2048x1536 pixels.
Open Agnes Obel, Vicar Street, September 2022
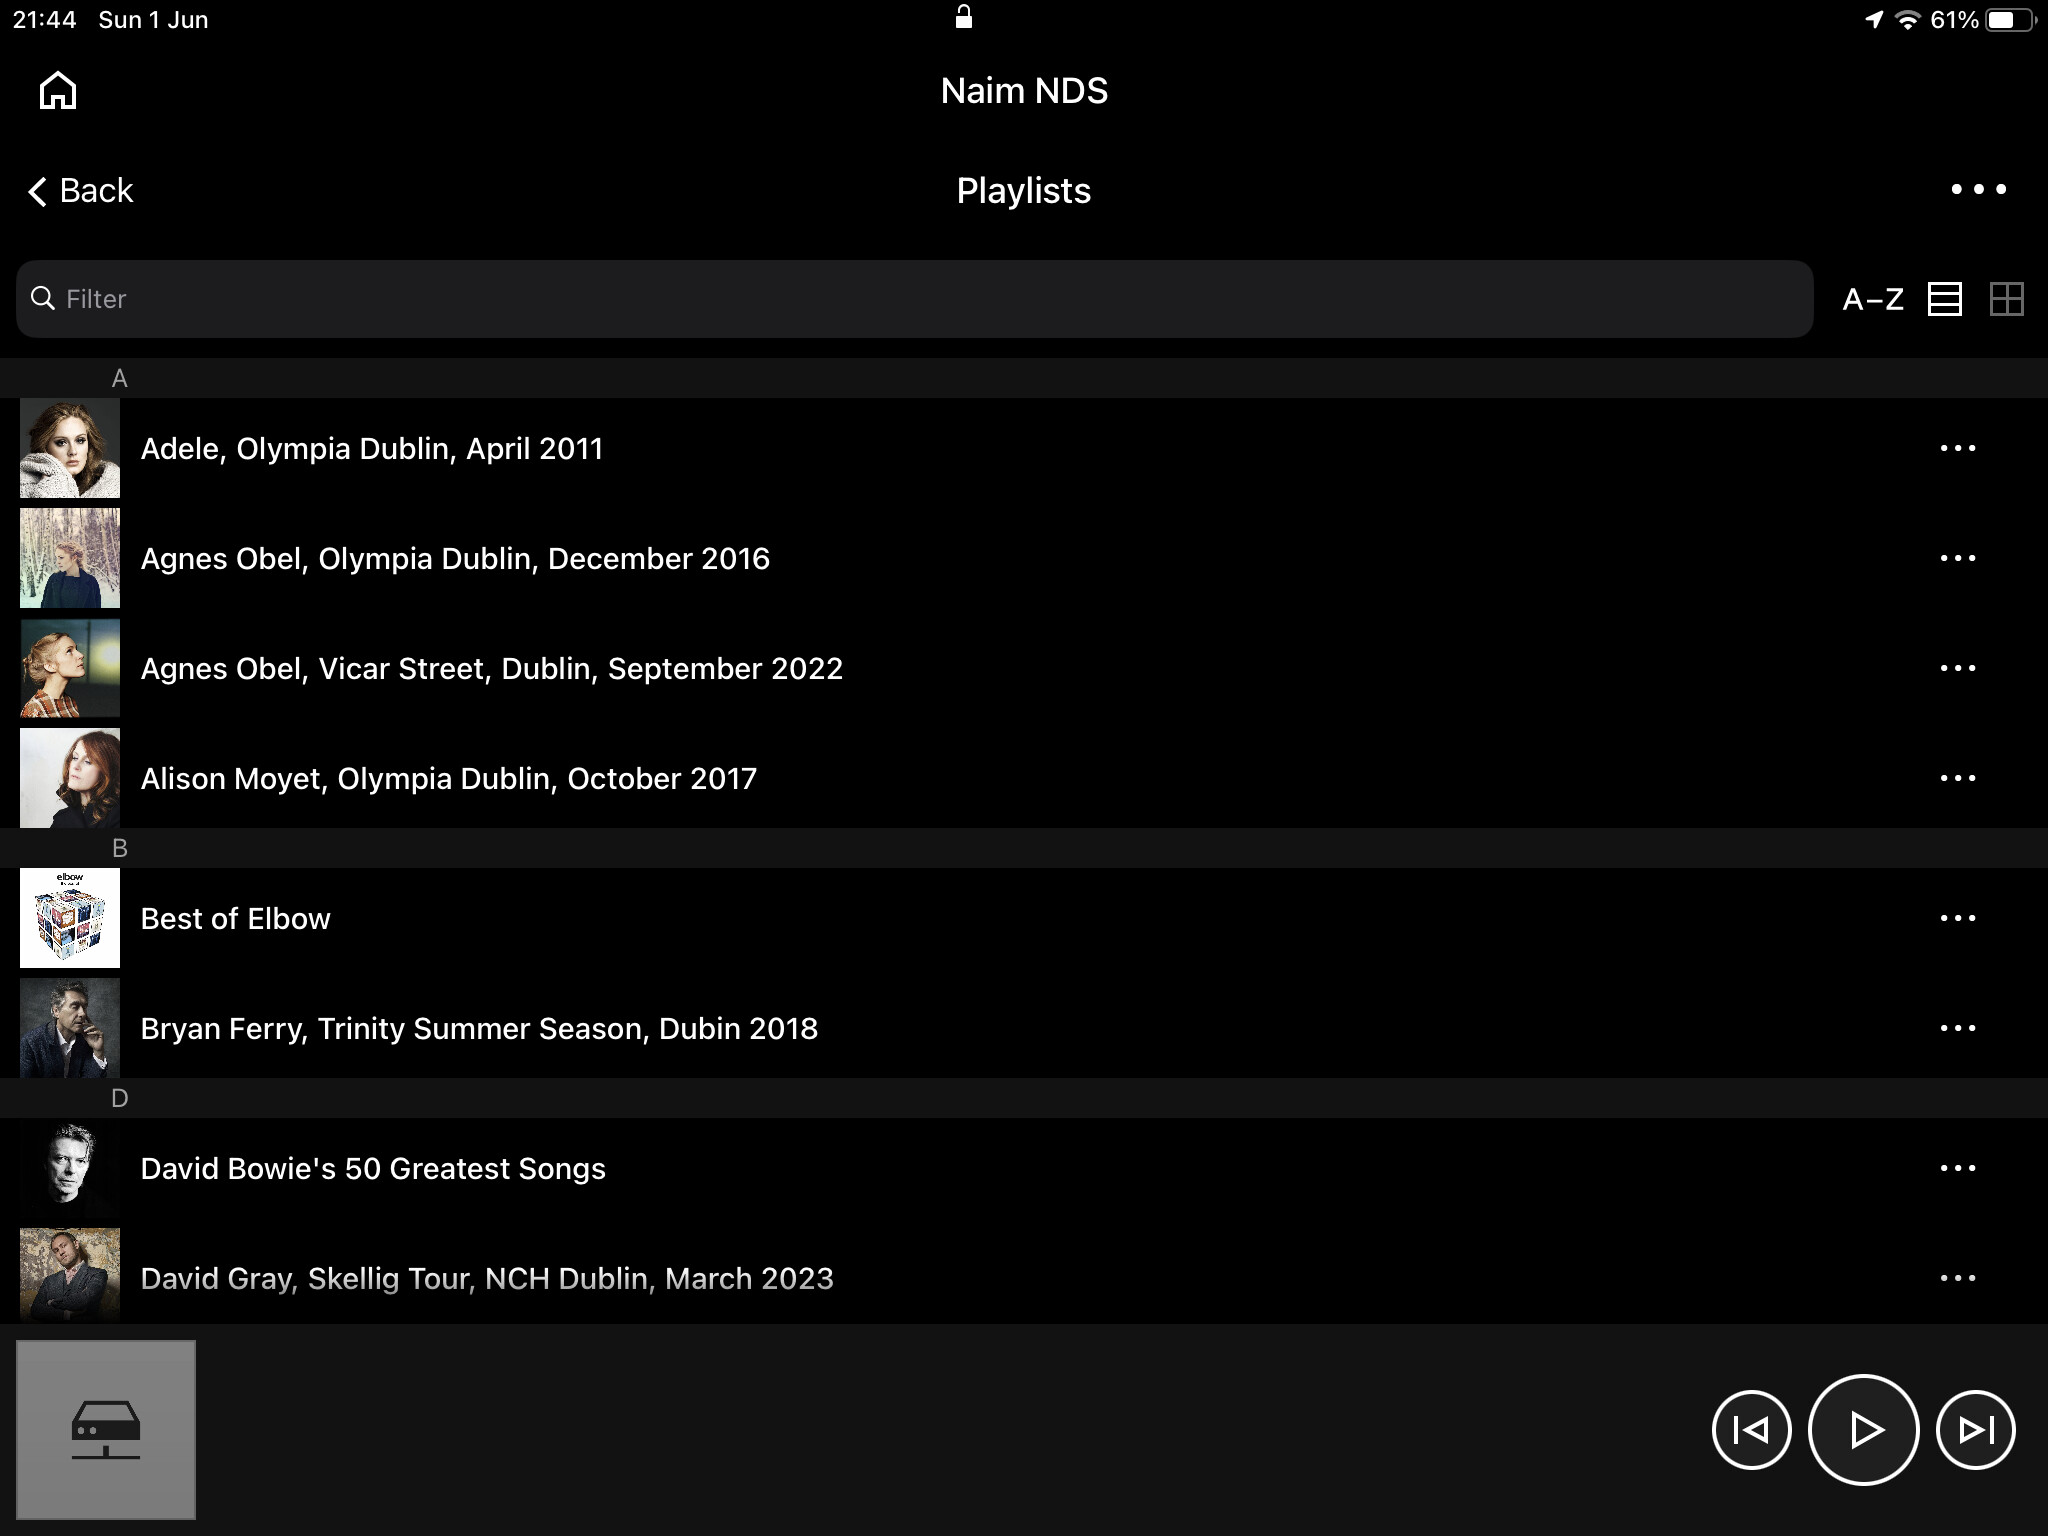click(1024, 668)
